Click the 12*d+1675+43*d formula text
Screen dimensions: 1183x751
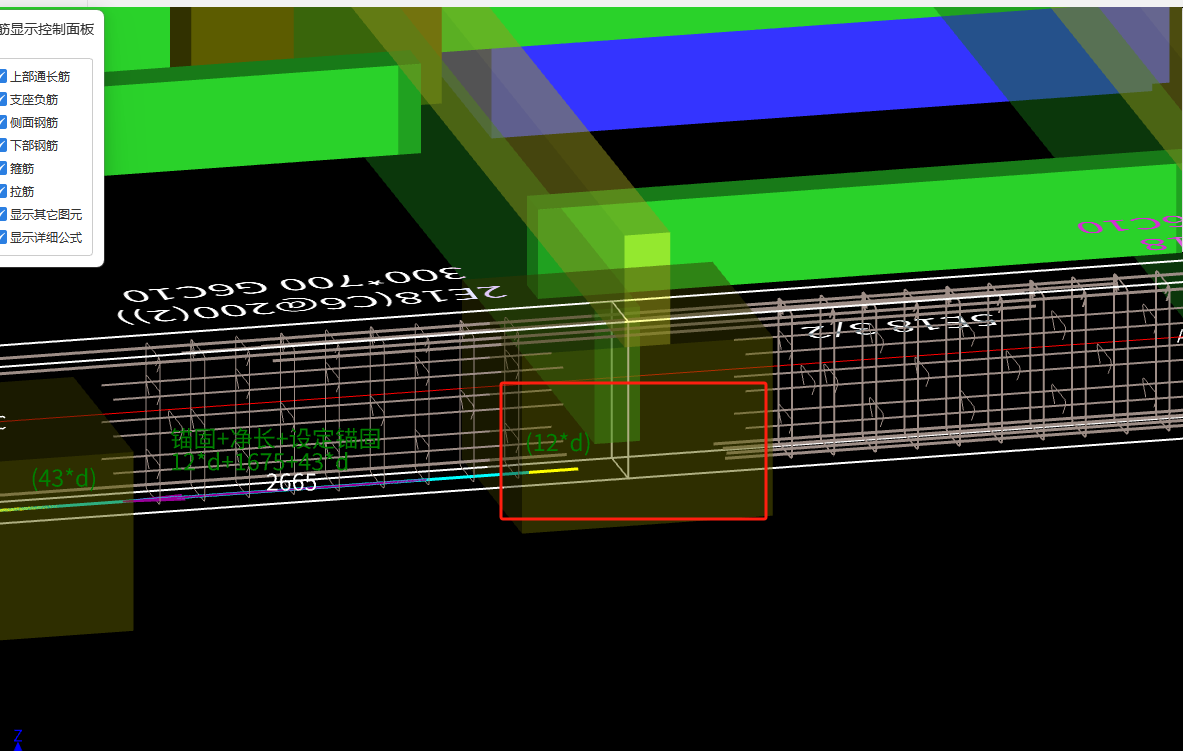[x=260, y=461]
